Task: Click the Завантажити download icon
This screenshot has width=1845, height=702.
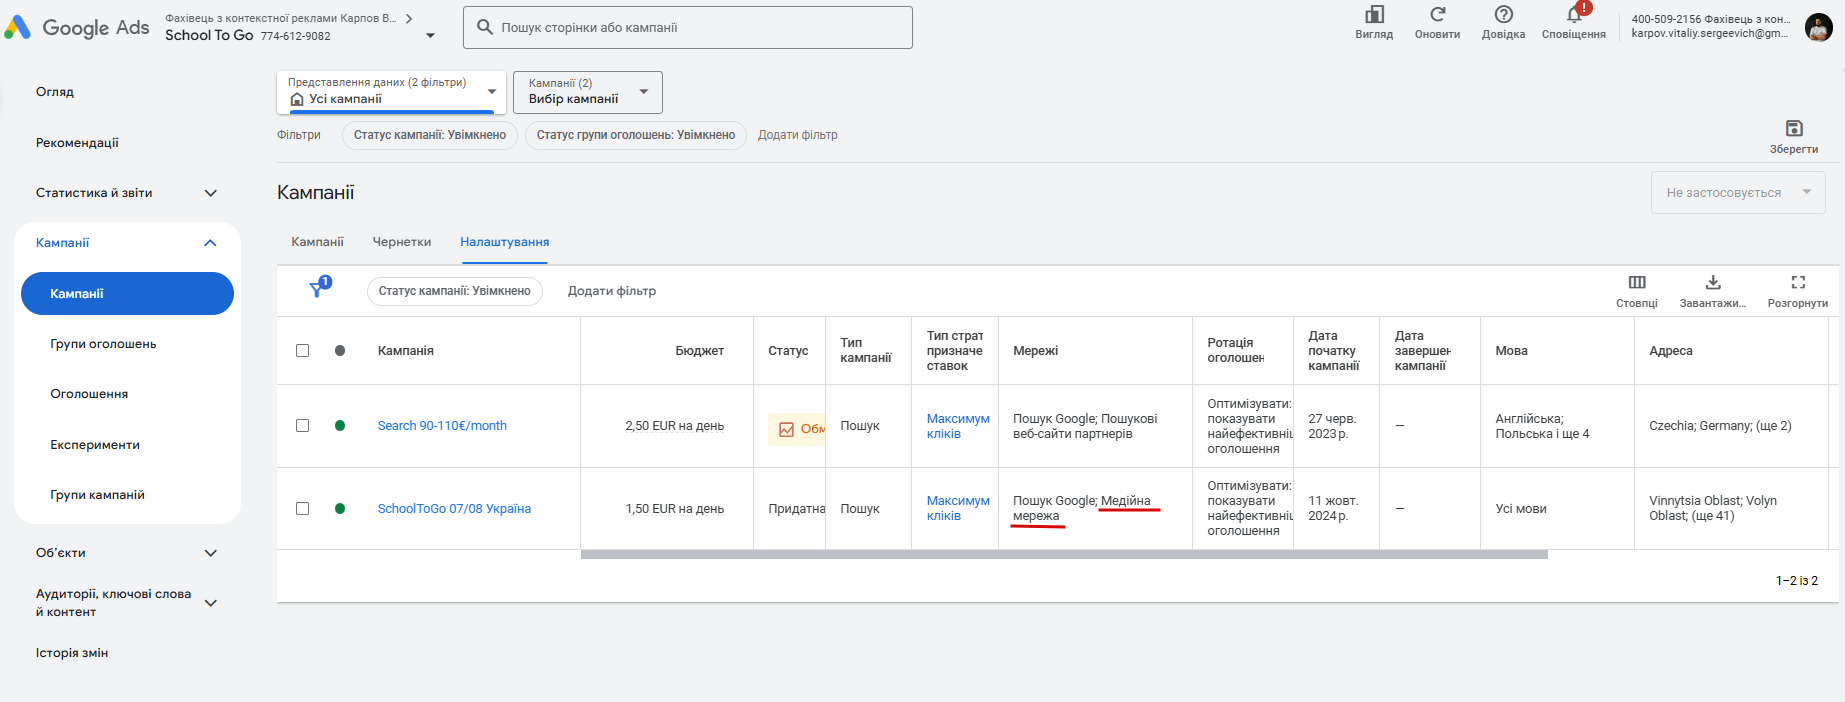Action: tap(1713, 282)
